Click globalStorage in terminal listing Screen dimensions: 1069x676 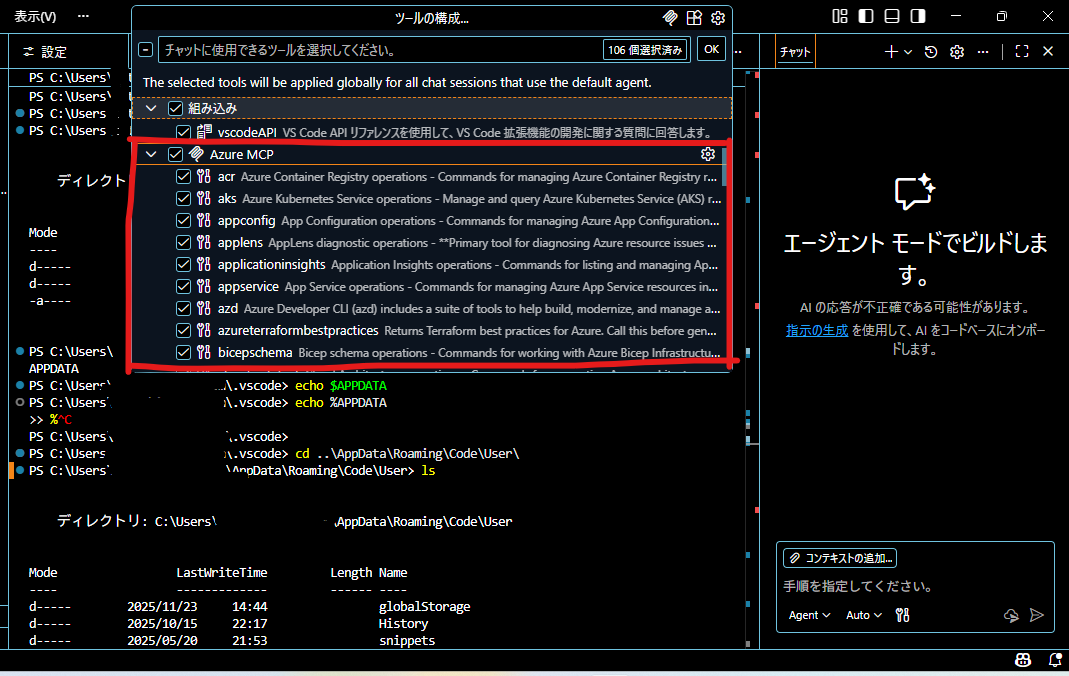pos(424,606)
